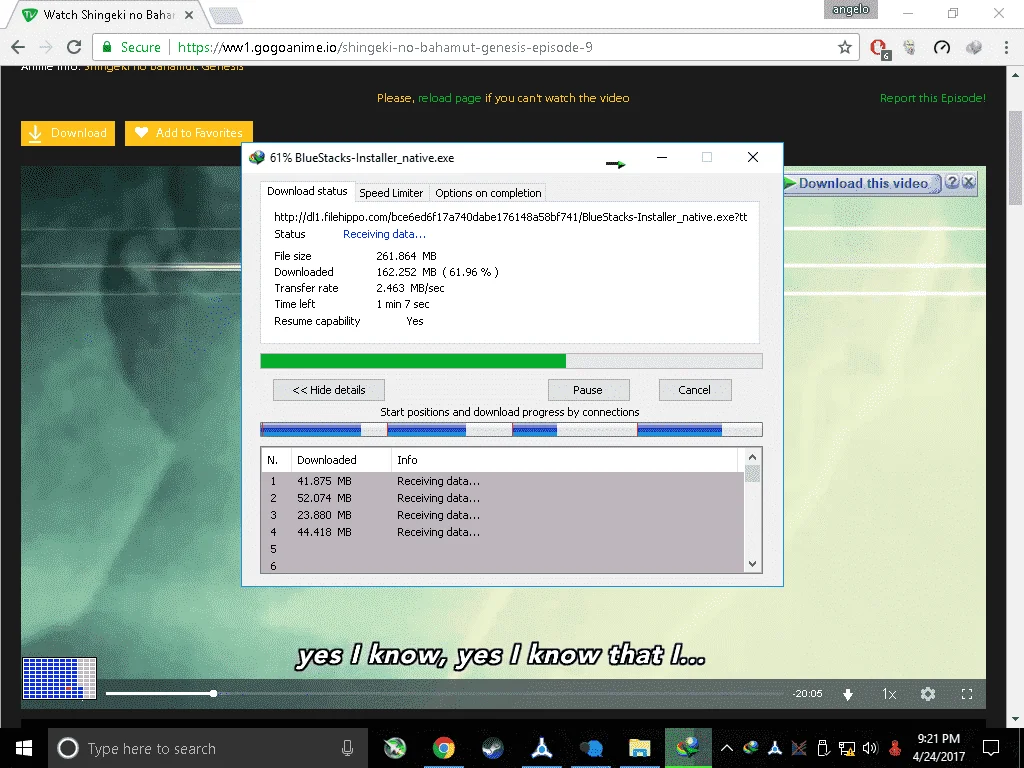Open the network tray icon with warning
Viewport: 1024px width, 768px height.
pos(847,748)
